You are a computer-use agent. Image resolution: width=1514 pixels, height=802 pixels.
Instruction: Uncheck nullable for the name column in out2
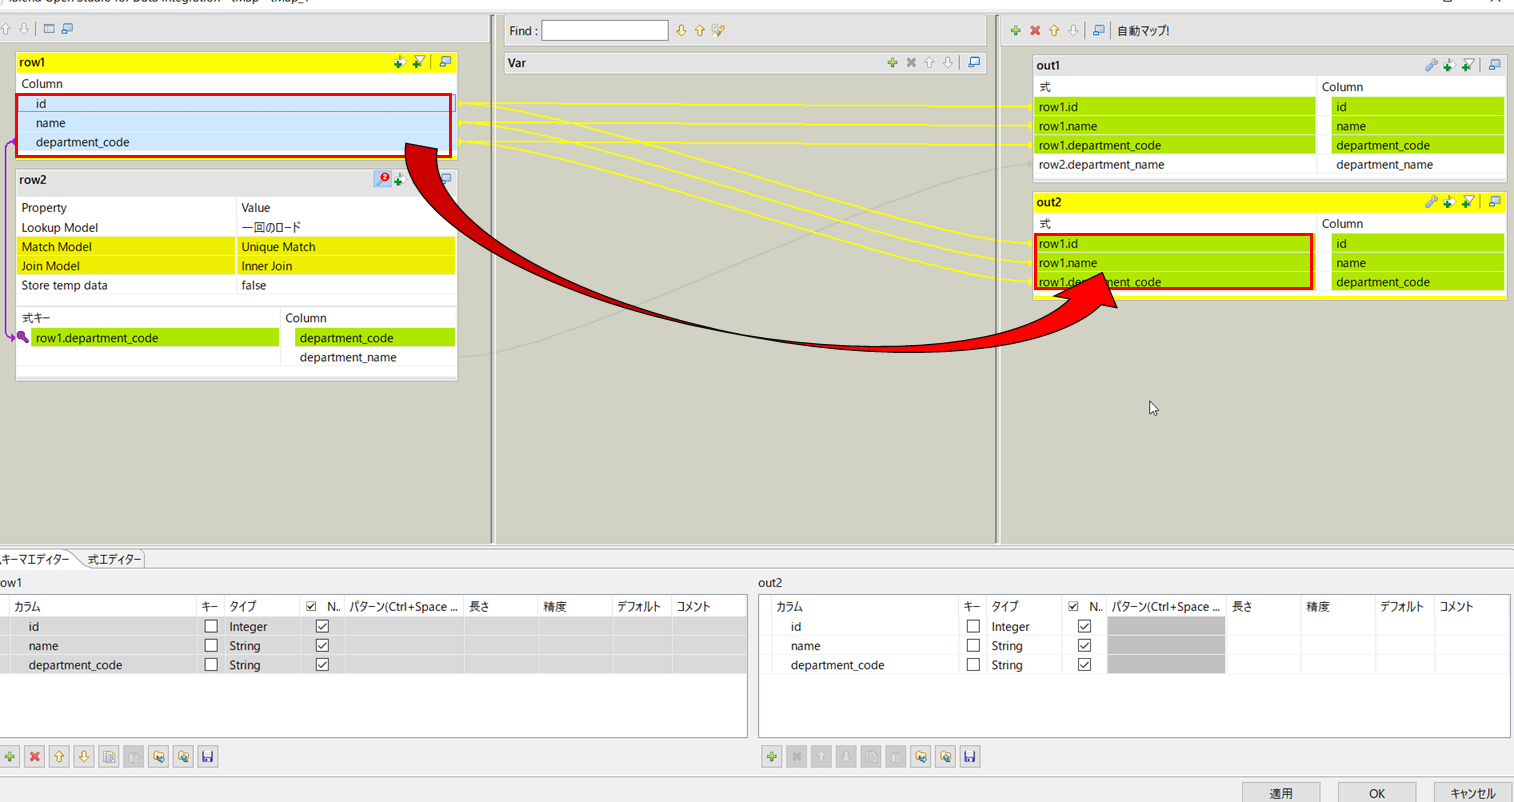(x=1084, y=645)
